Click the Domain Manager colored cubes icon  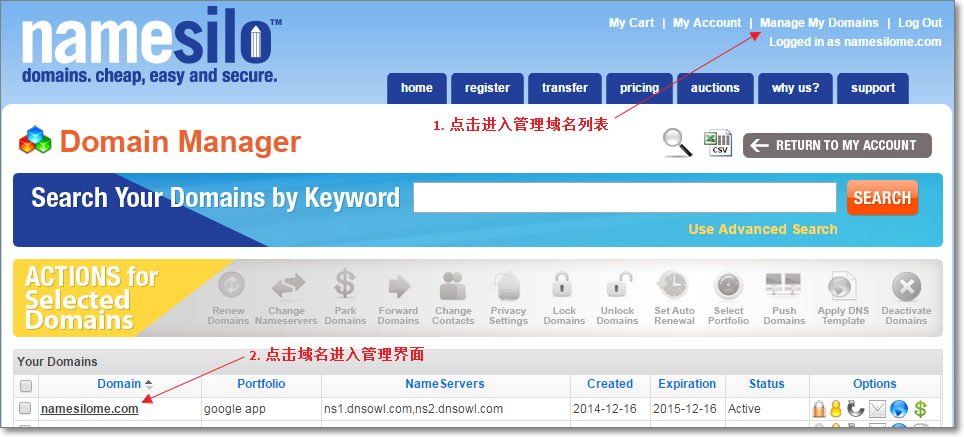pos(34,140)
